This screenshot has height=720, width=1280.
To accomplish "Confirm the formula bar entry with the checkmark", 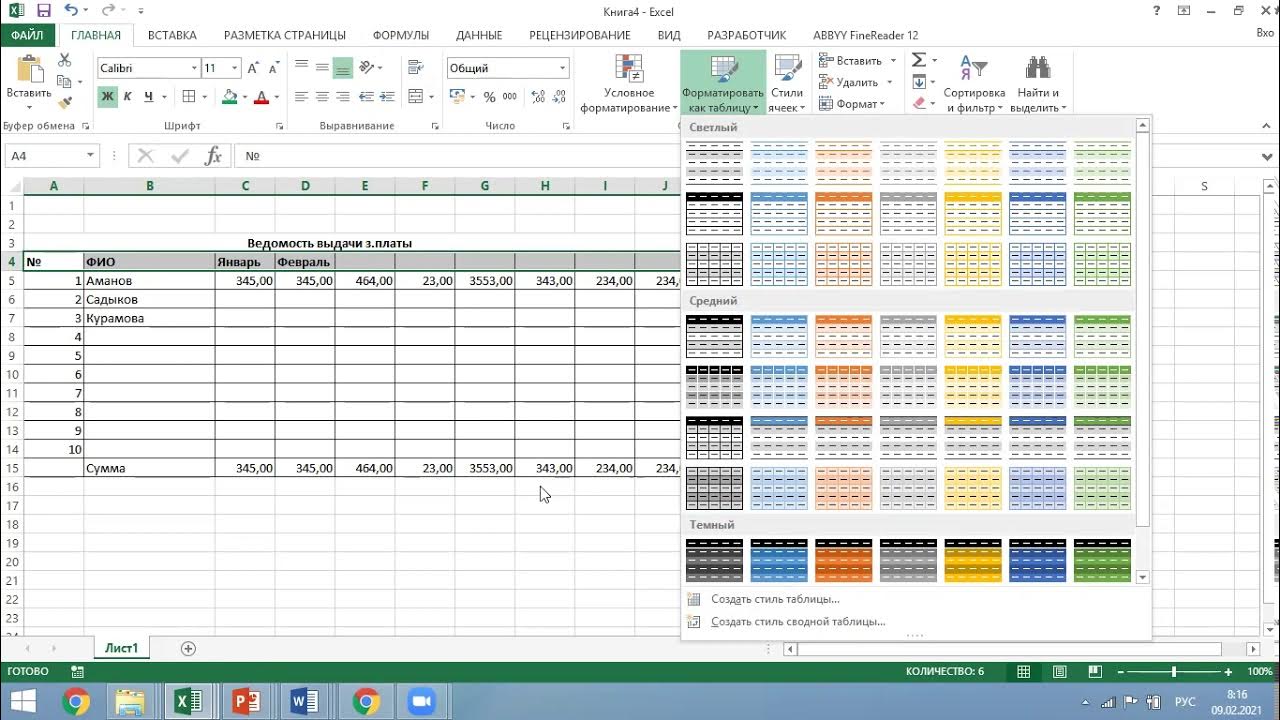I will (x=180, y=156).
